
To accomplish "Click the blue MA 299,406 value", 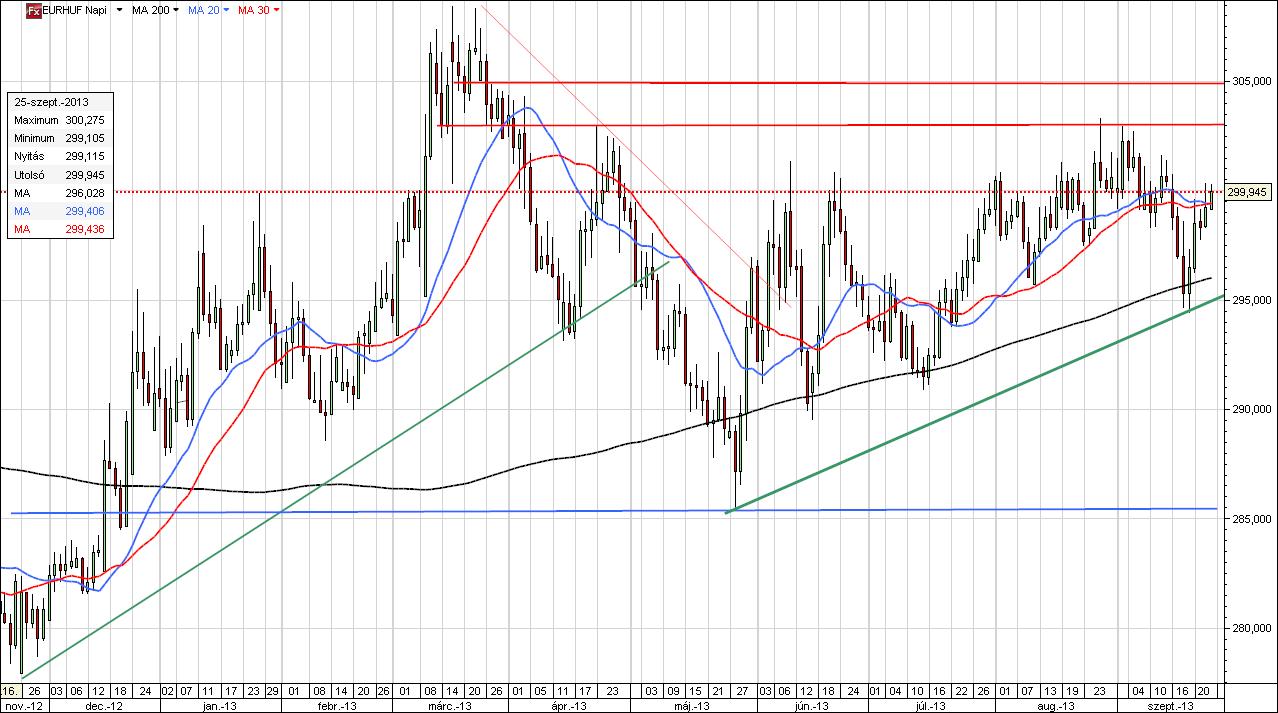I will [85, 212].
